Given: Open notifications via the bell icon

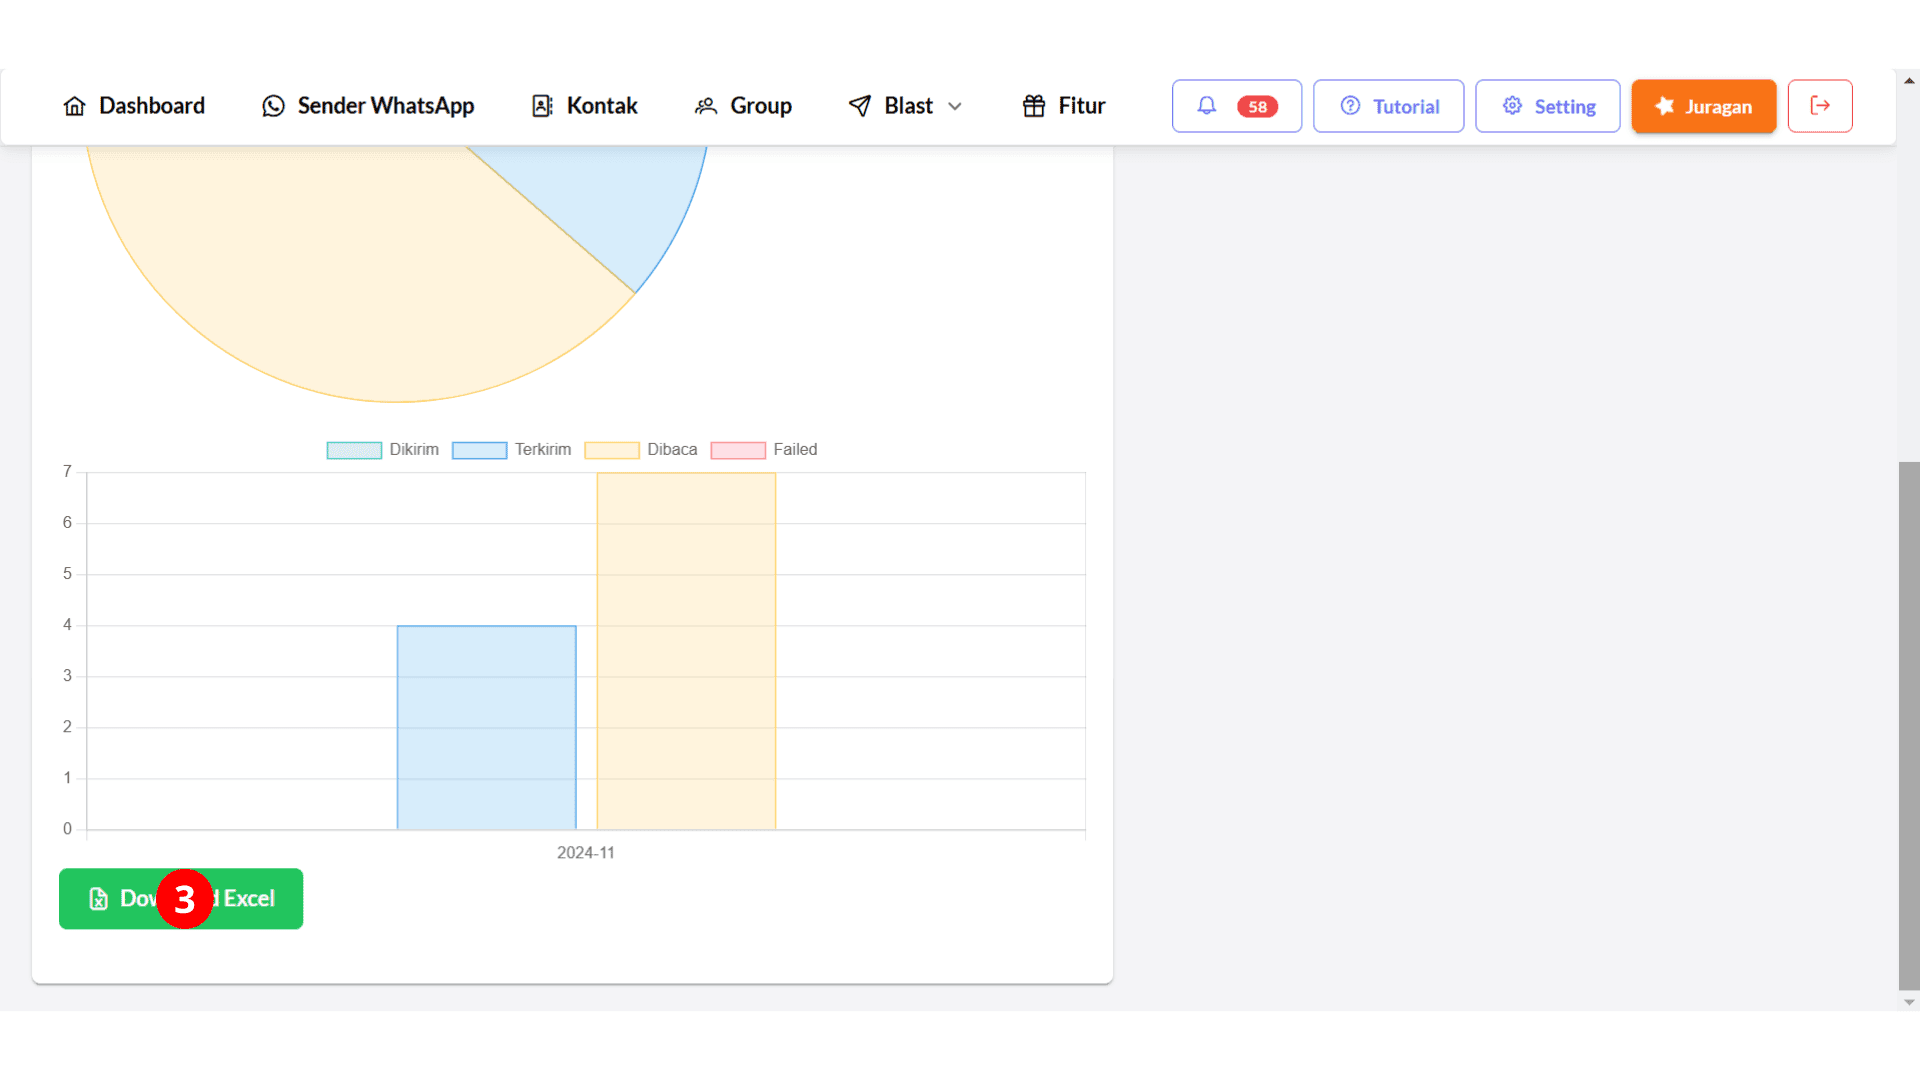Looking at the screenshot, I should [1207, 106].
